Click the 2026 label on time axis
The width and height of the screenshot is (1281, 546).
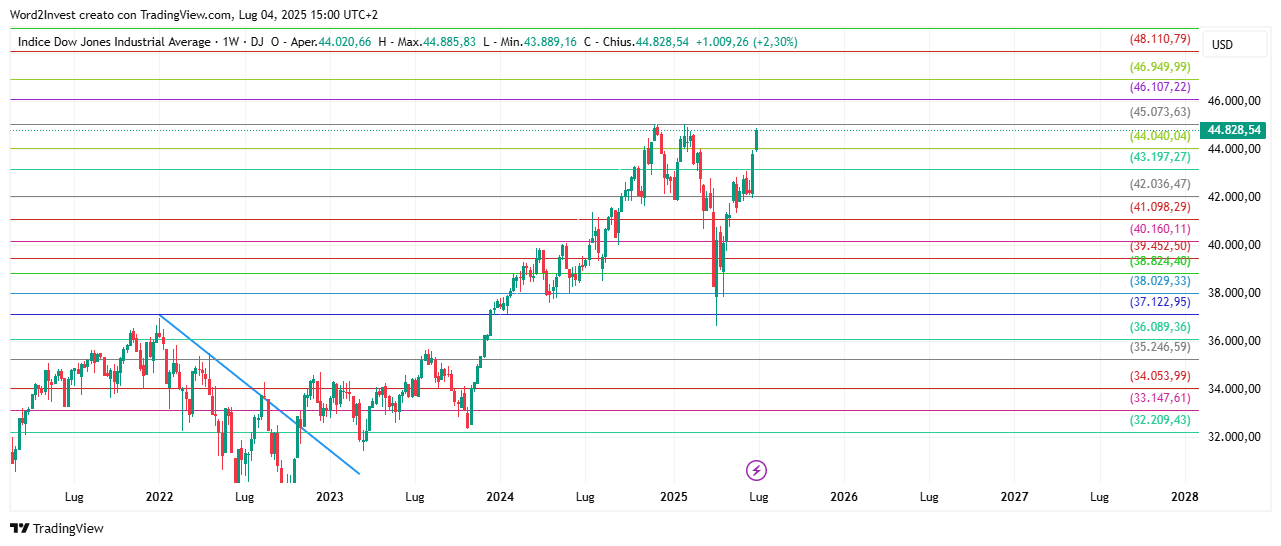(843, 497)
